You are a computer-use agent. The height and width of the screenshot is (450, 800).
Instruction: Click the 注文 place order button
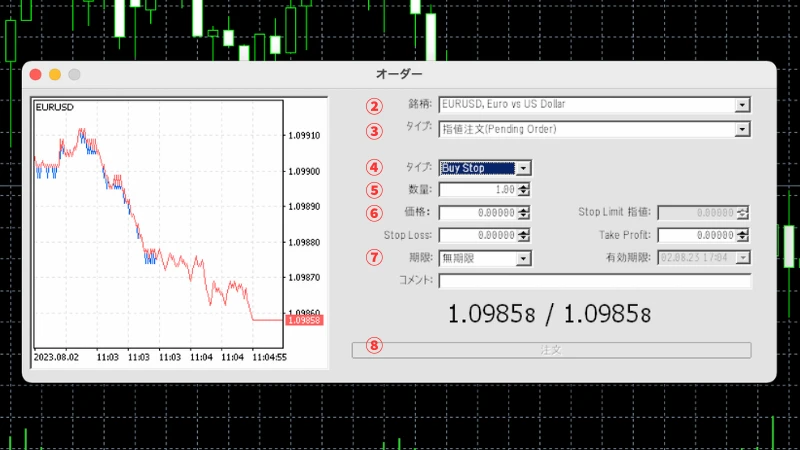coord(551,350)
